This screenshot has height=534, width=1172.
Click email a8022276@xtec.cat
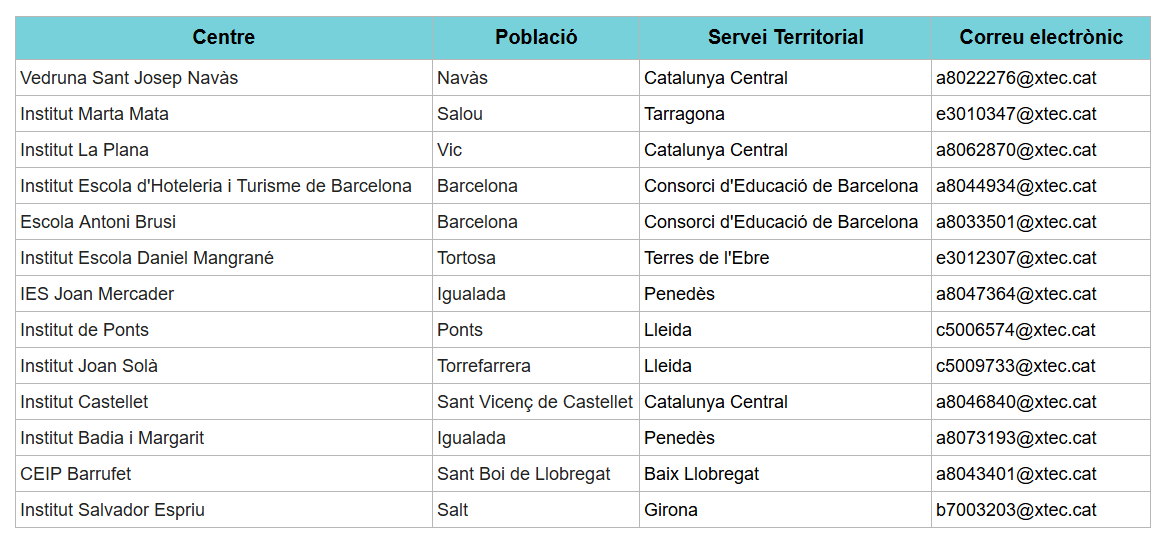1016,78
